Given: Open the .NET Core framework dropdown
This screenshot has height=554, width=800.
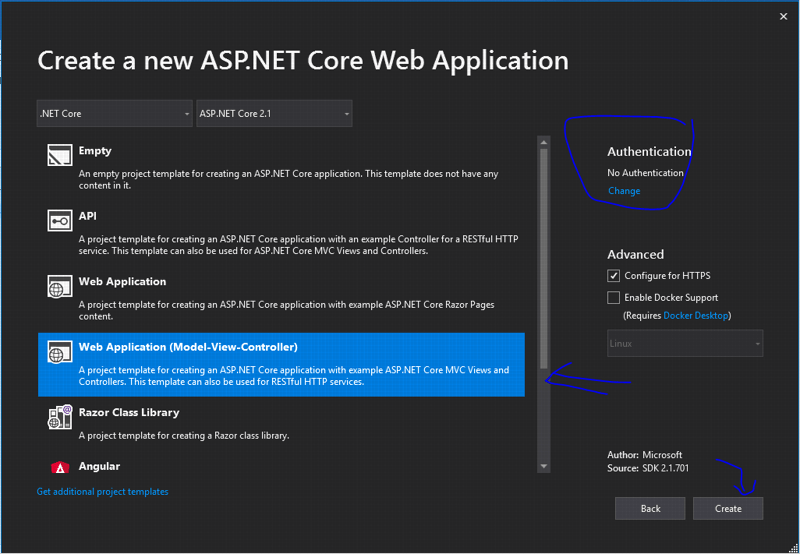Looking at the screenshot, I should coord(115,113).
